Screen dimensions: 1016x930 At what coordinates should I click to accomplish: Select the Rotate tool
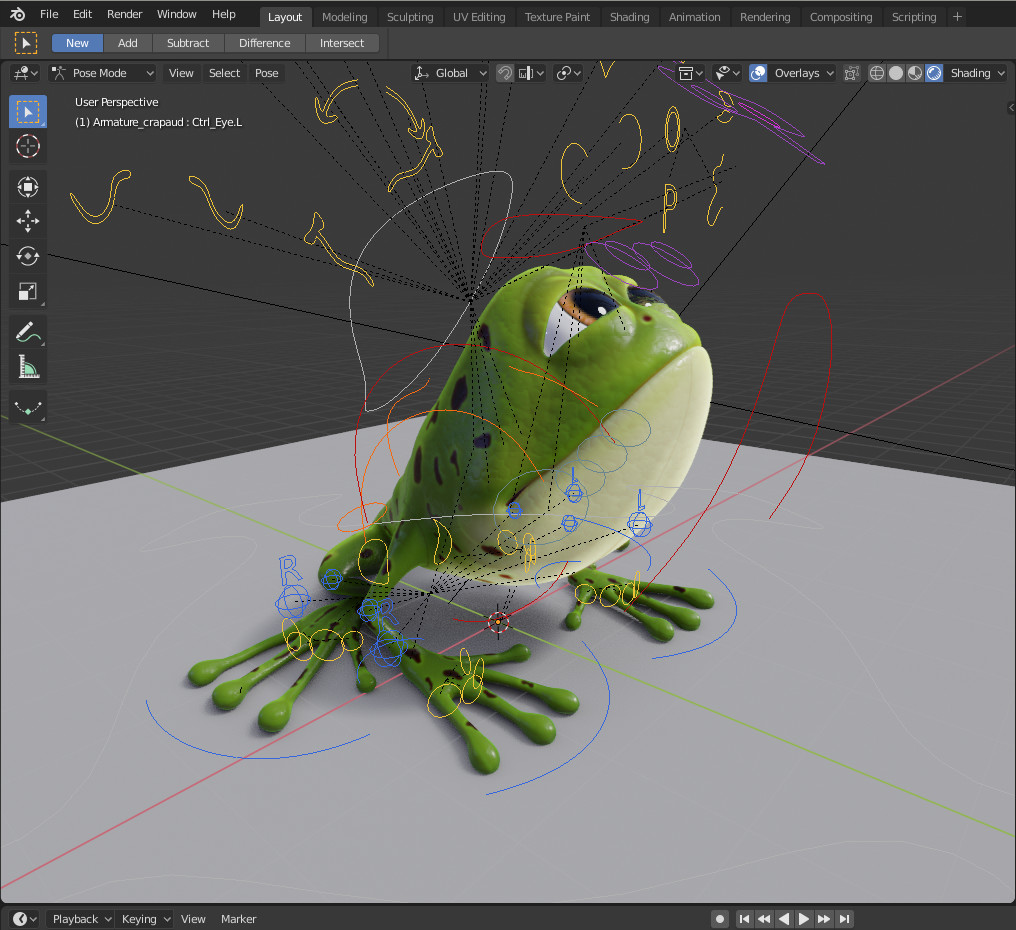point(27,256)
